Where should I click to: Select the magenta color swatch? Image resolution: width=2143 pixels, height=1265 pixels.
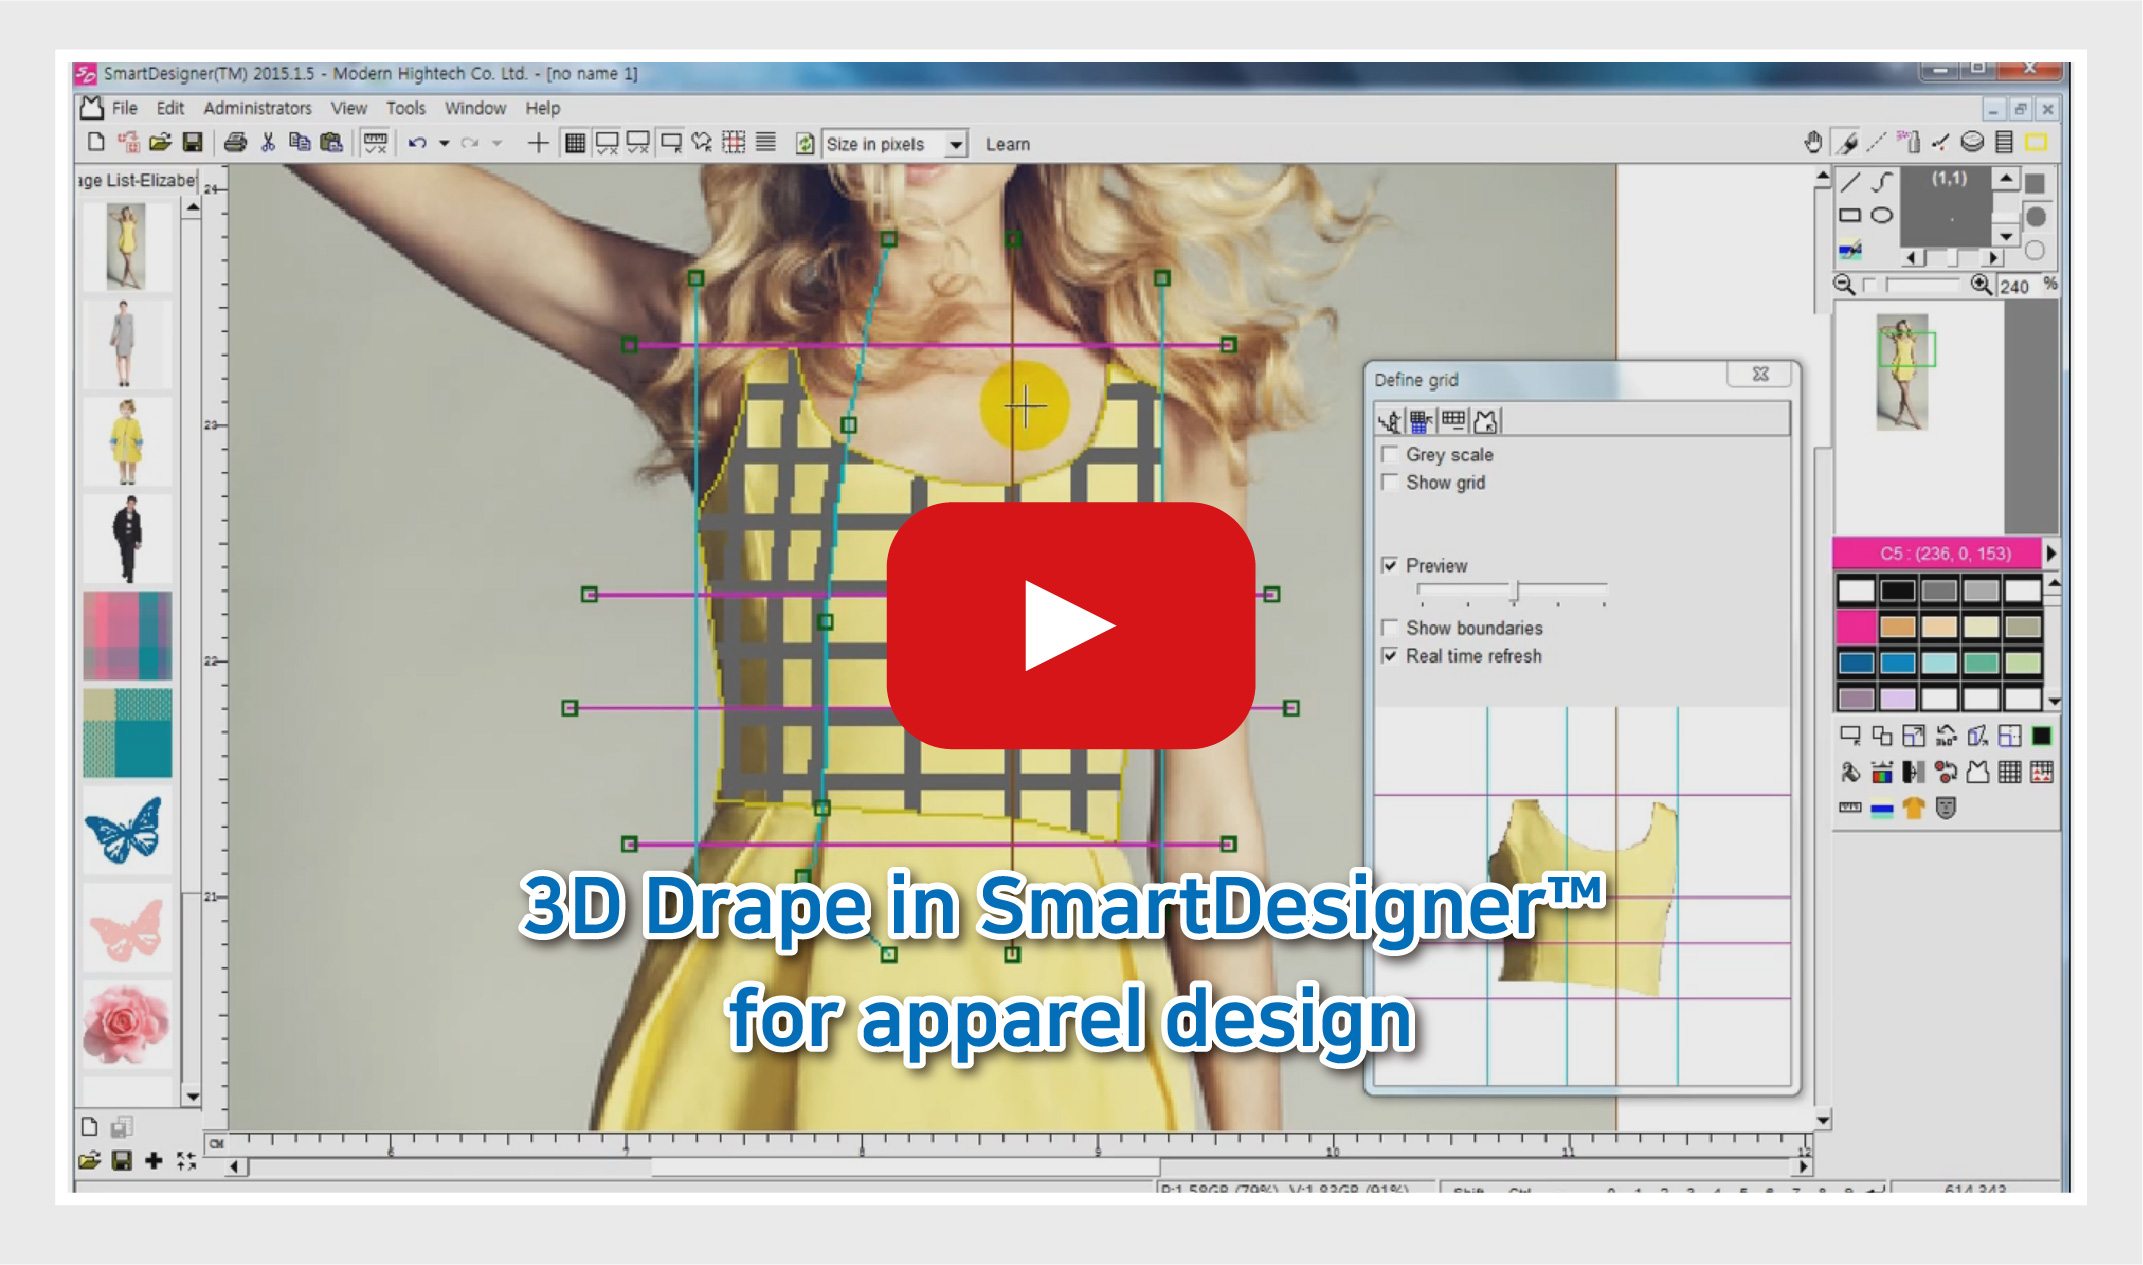1856,626
